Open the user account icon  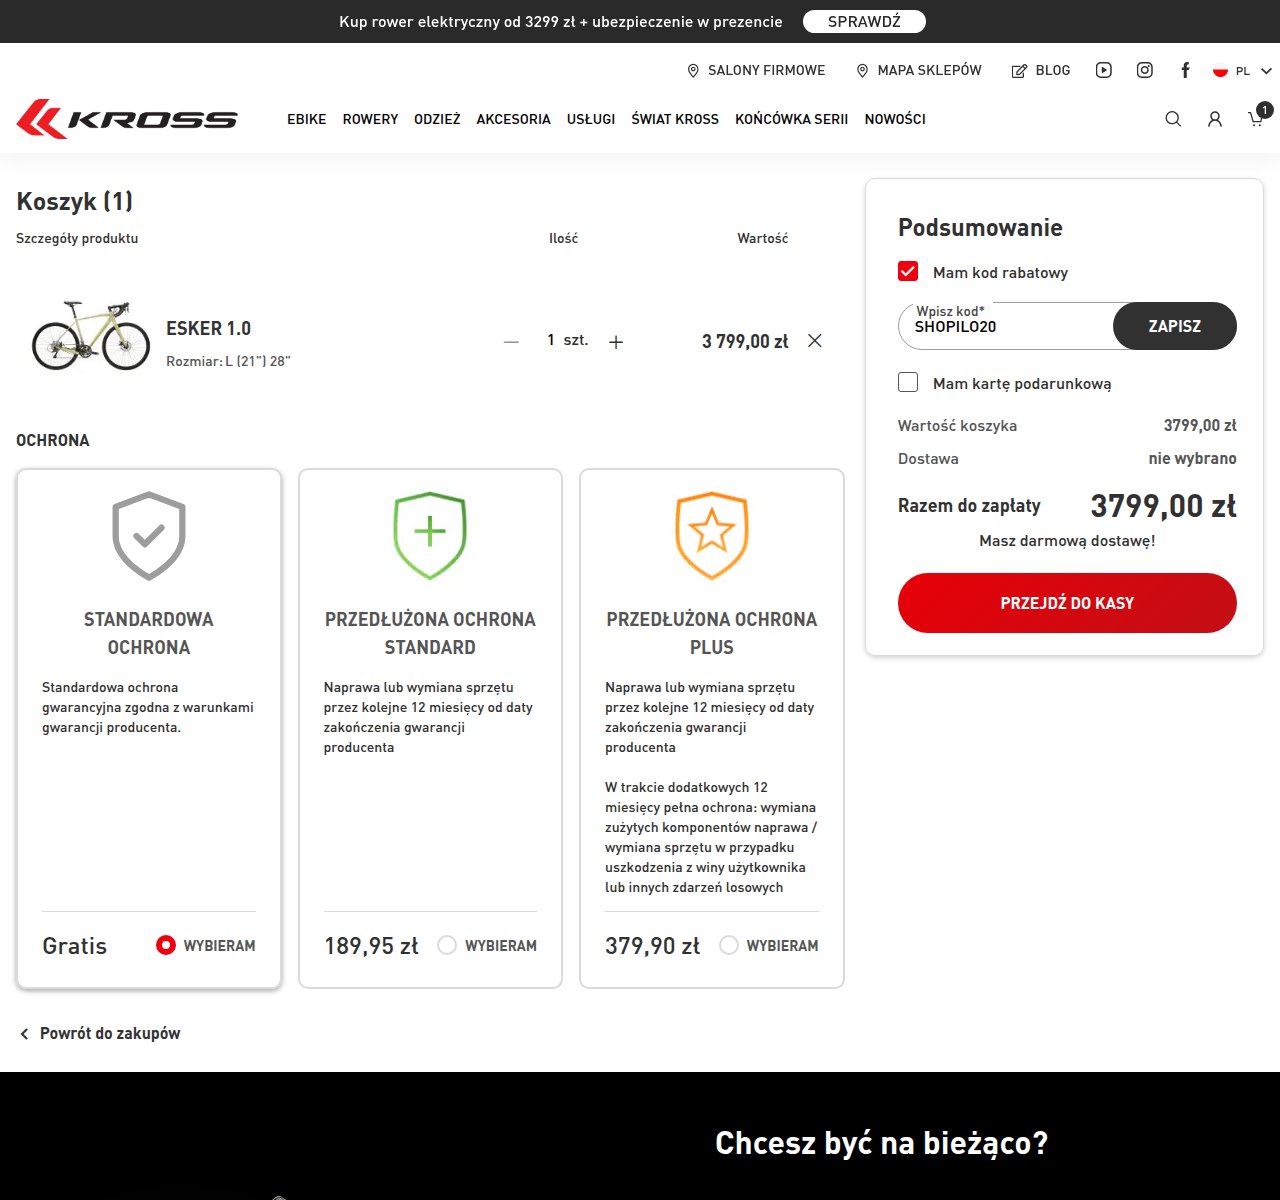pyautogui.click(x=1215, y=119)
